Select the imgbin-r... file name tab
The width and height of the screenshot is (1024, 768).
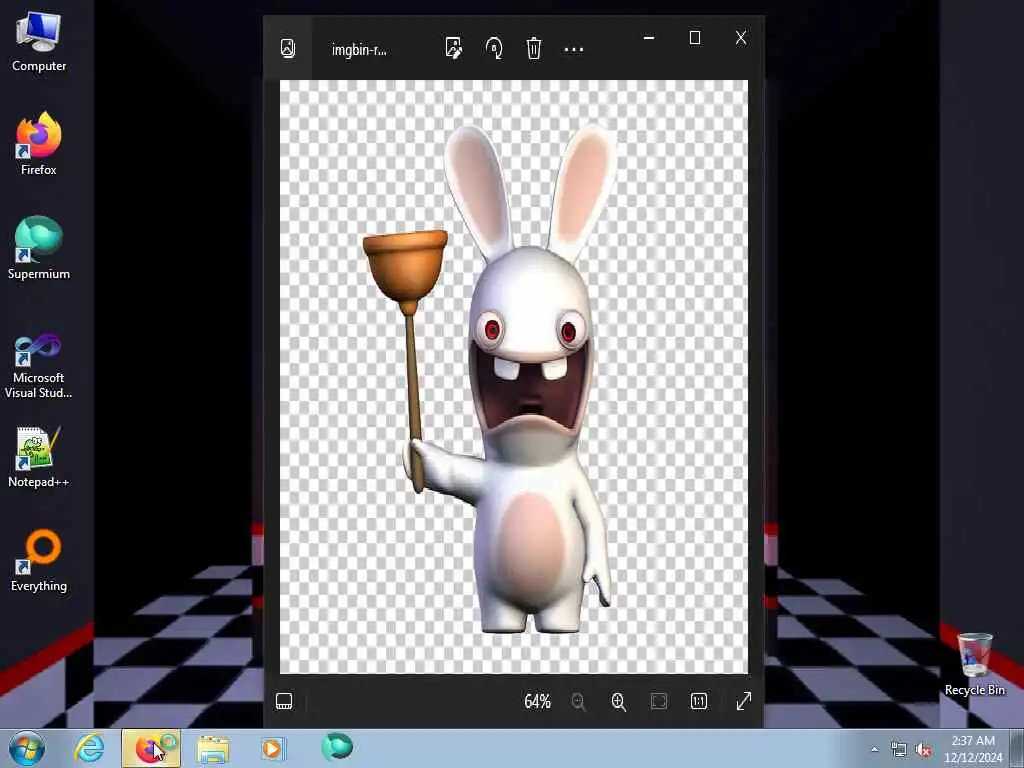359,50
